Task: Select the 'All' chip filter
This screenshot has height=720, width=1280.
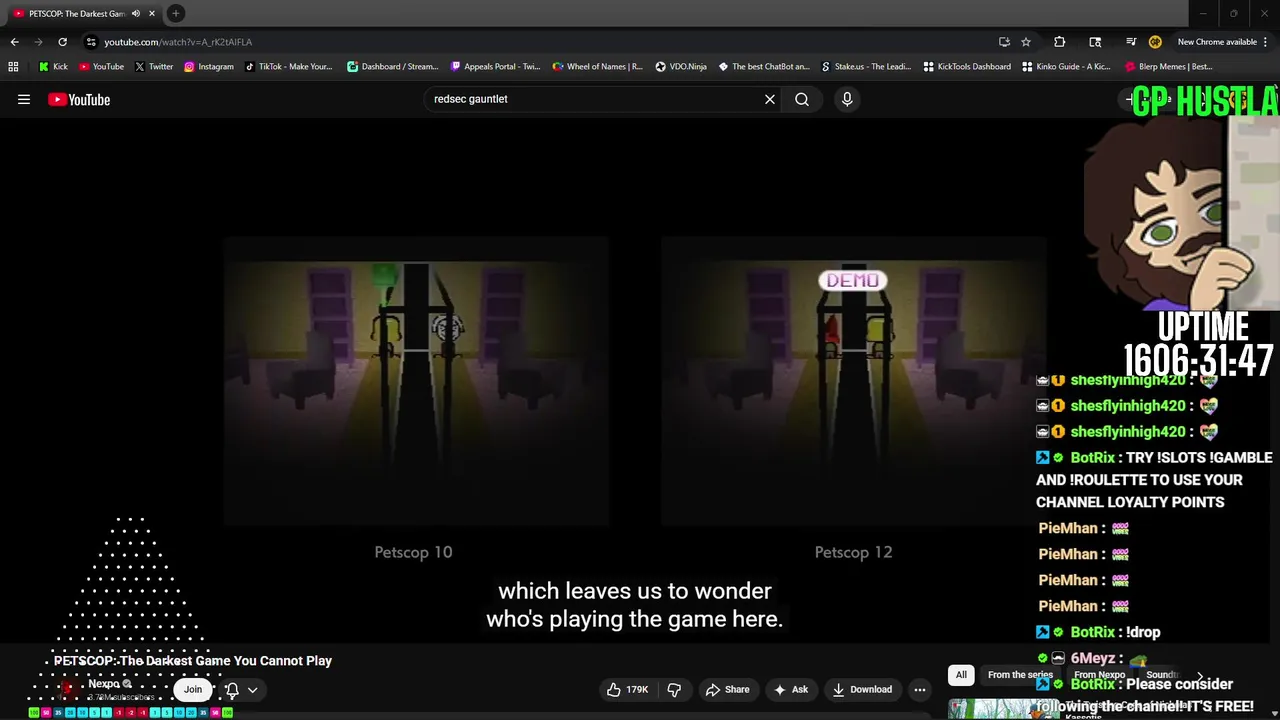Action: click(x=961, y=675)
